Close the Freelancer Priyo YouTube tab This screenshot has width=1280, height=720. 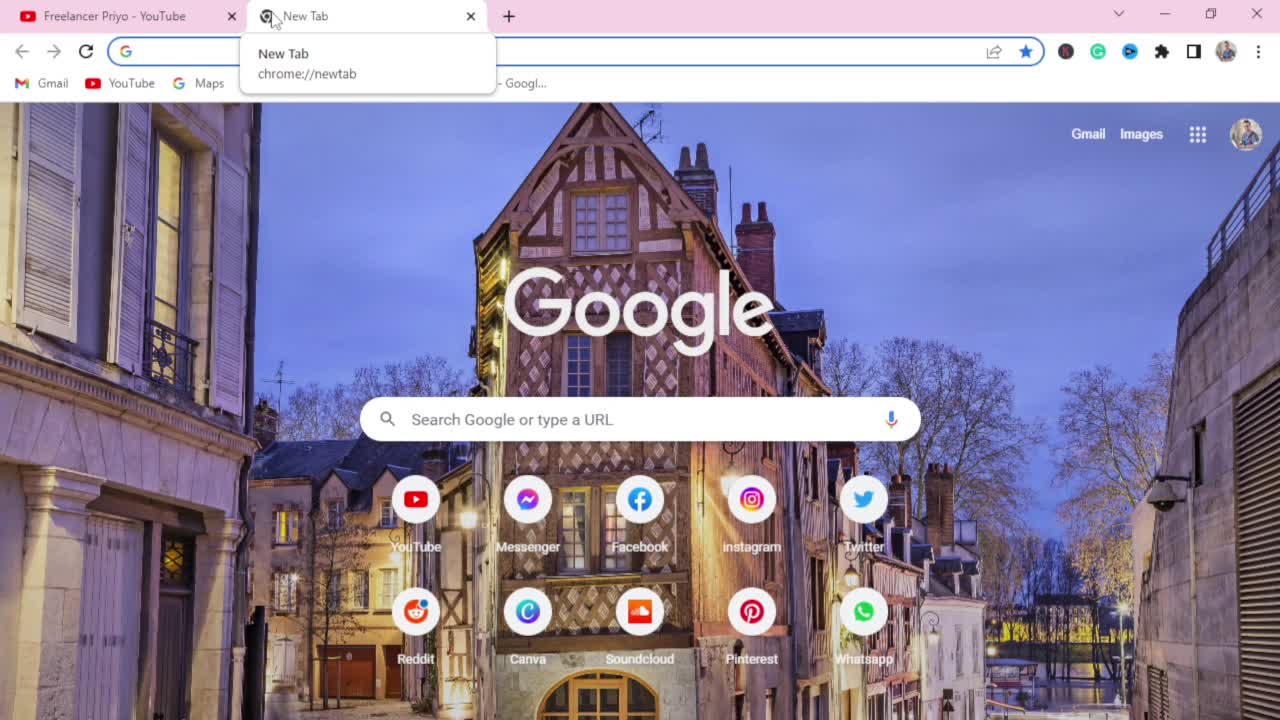232,16
